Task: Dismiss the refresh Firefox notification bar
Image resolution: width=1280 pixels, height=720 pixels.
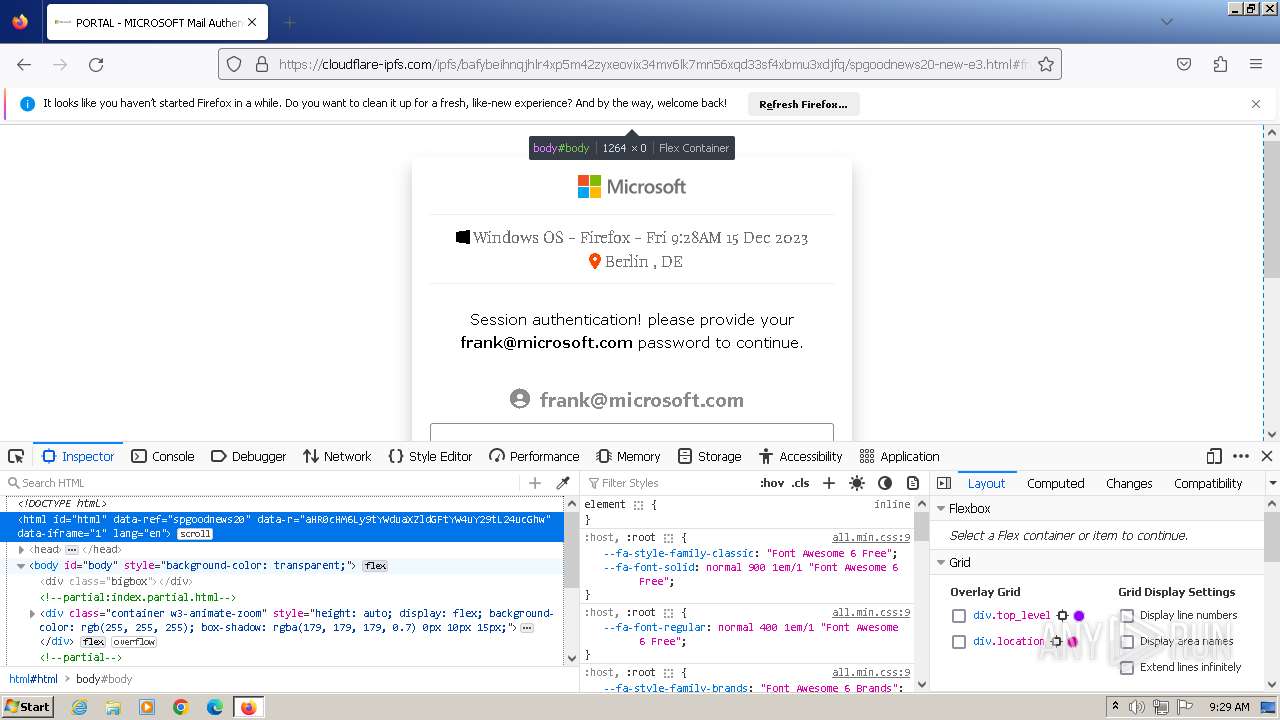Action: tap(1256, 104)
